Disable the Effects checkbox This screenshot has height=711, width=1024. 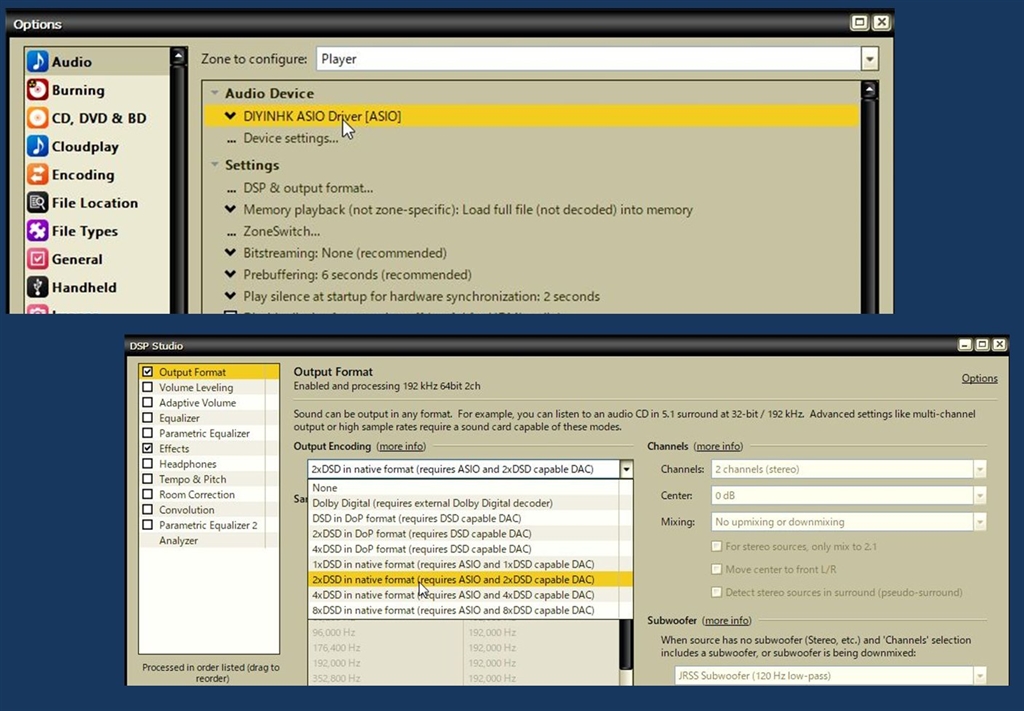(148, 449)
